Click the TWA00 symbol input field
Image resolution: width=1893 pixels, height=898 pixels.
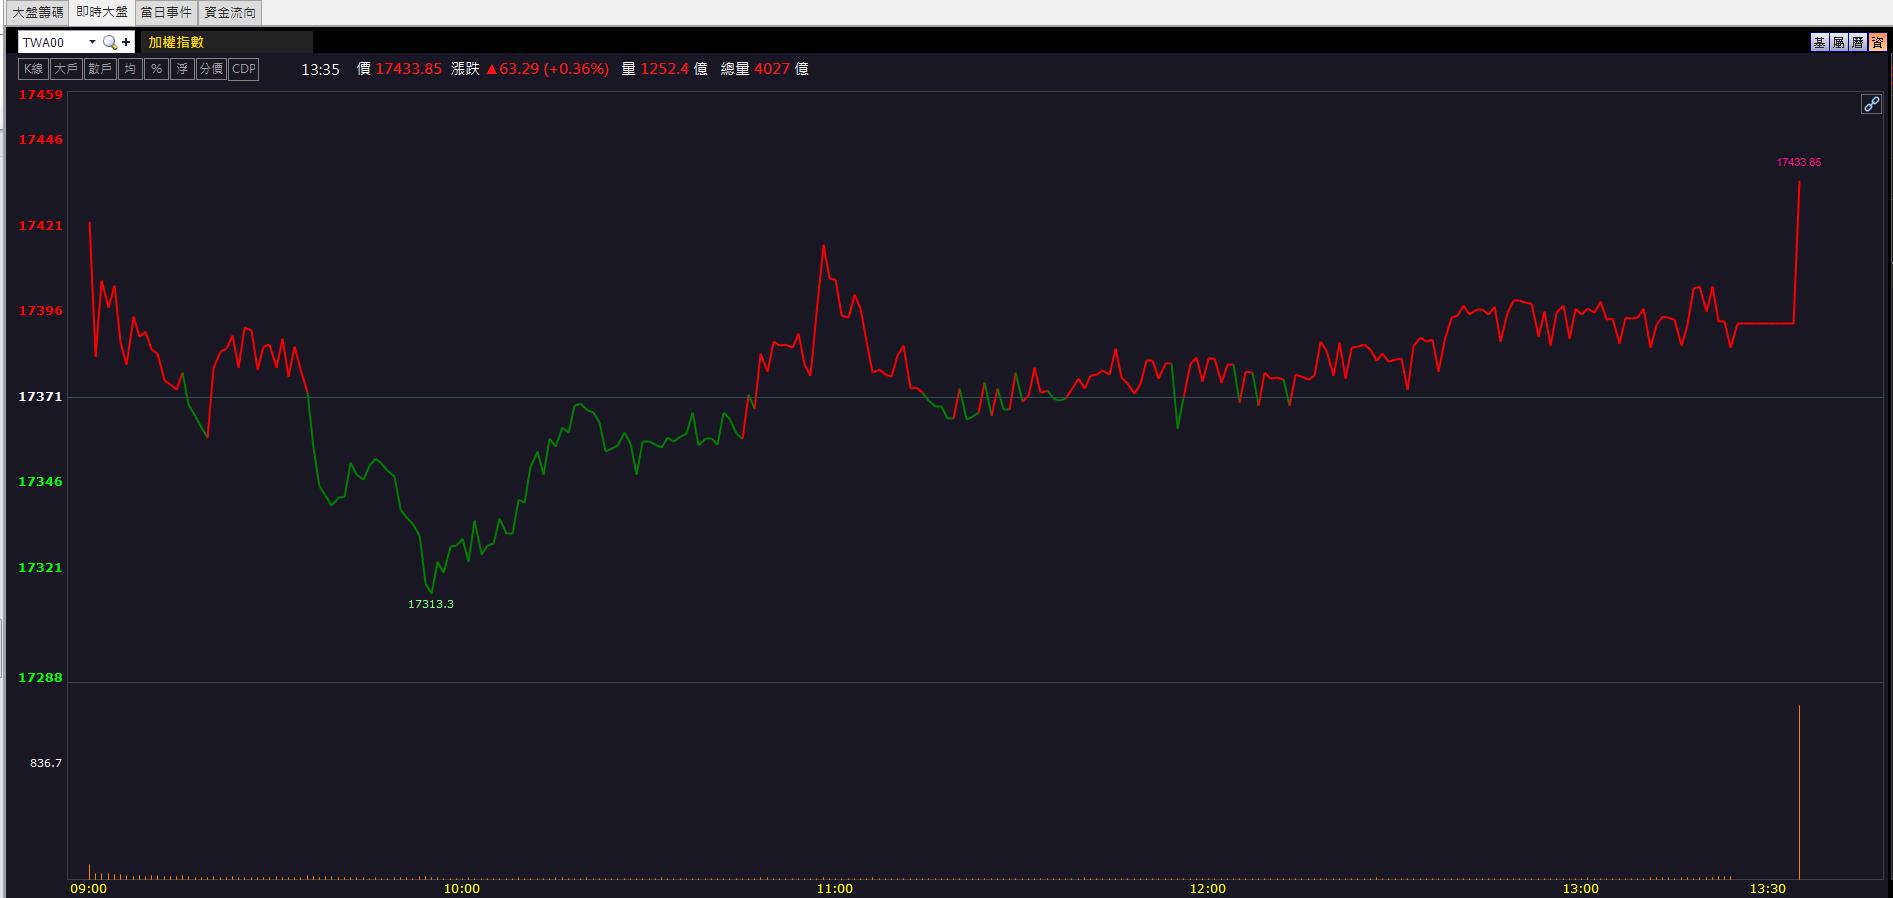[52, 42]
